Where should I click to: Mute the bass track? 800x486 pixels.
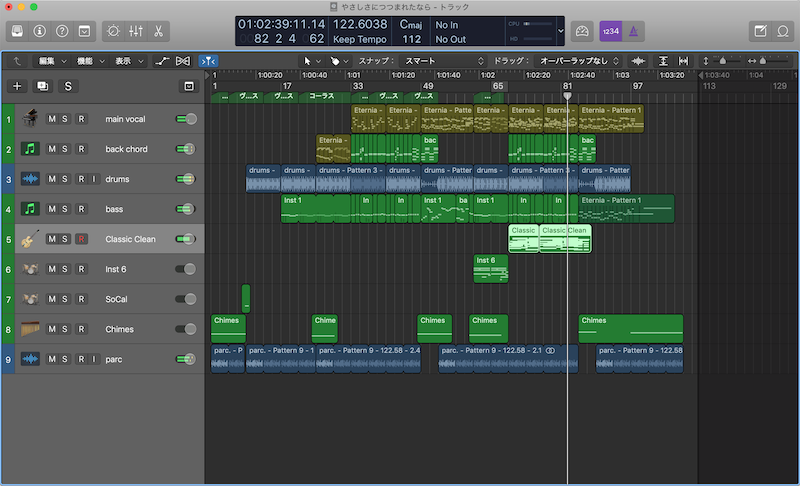point(52,209)
